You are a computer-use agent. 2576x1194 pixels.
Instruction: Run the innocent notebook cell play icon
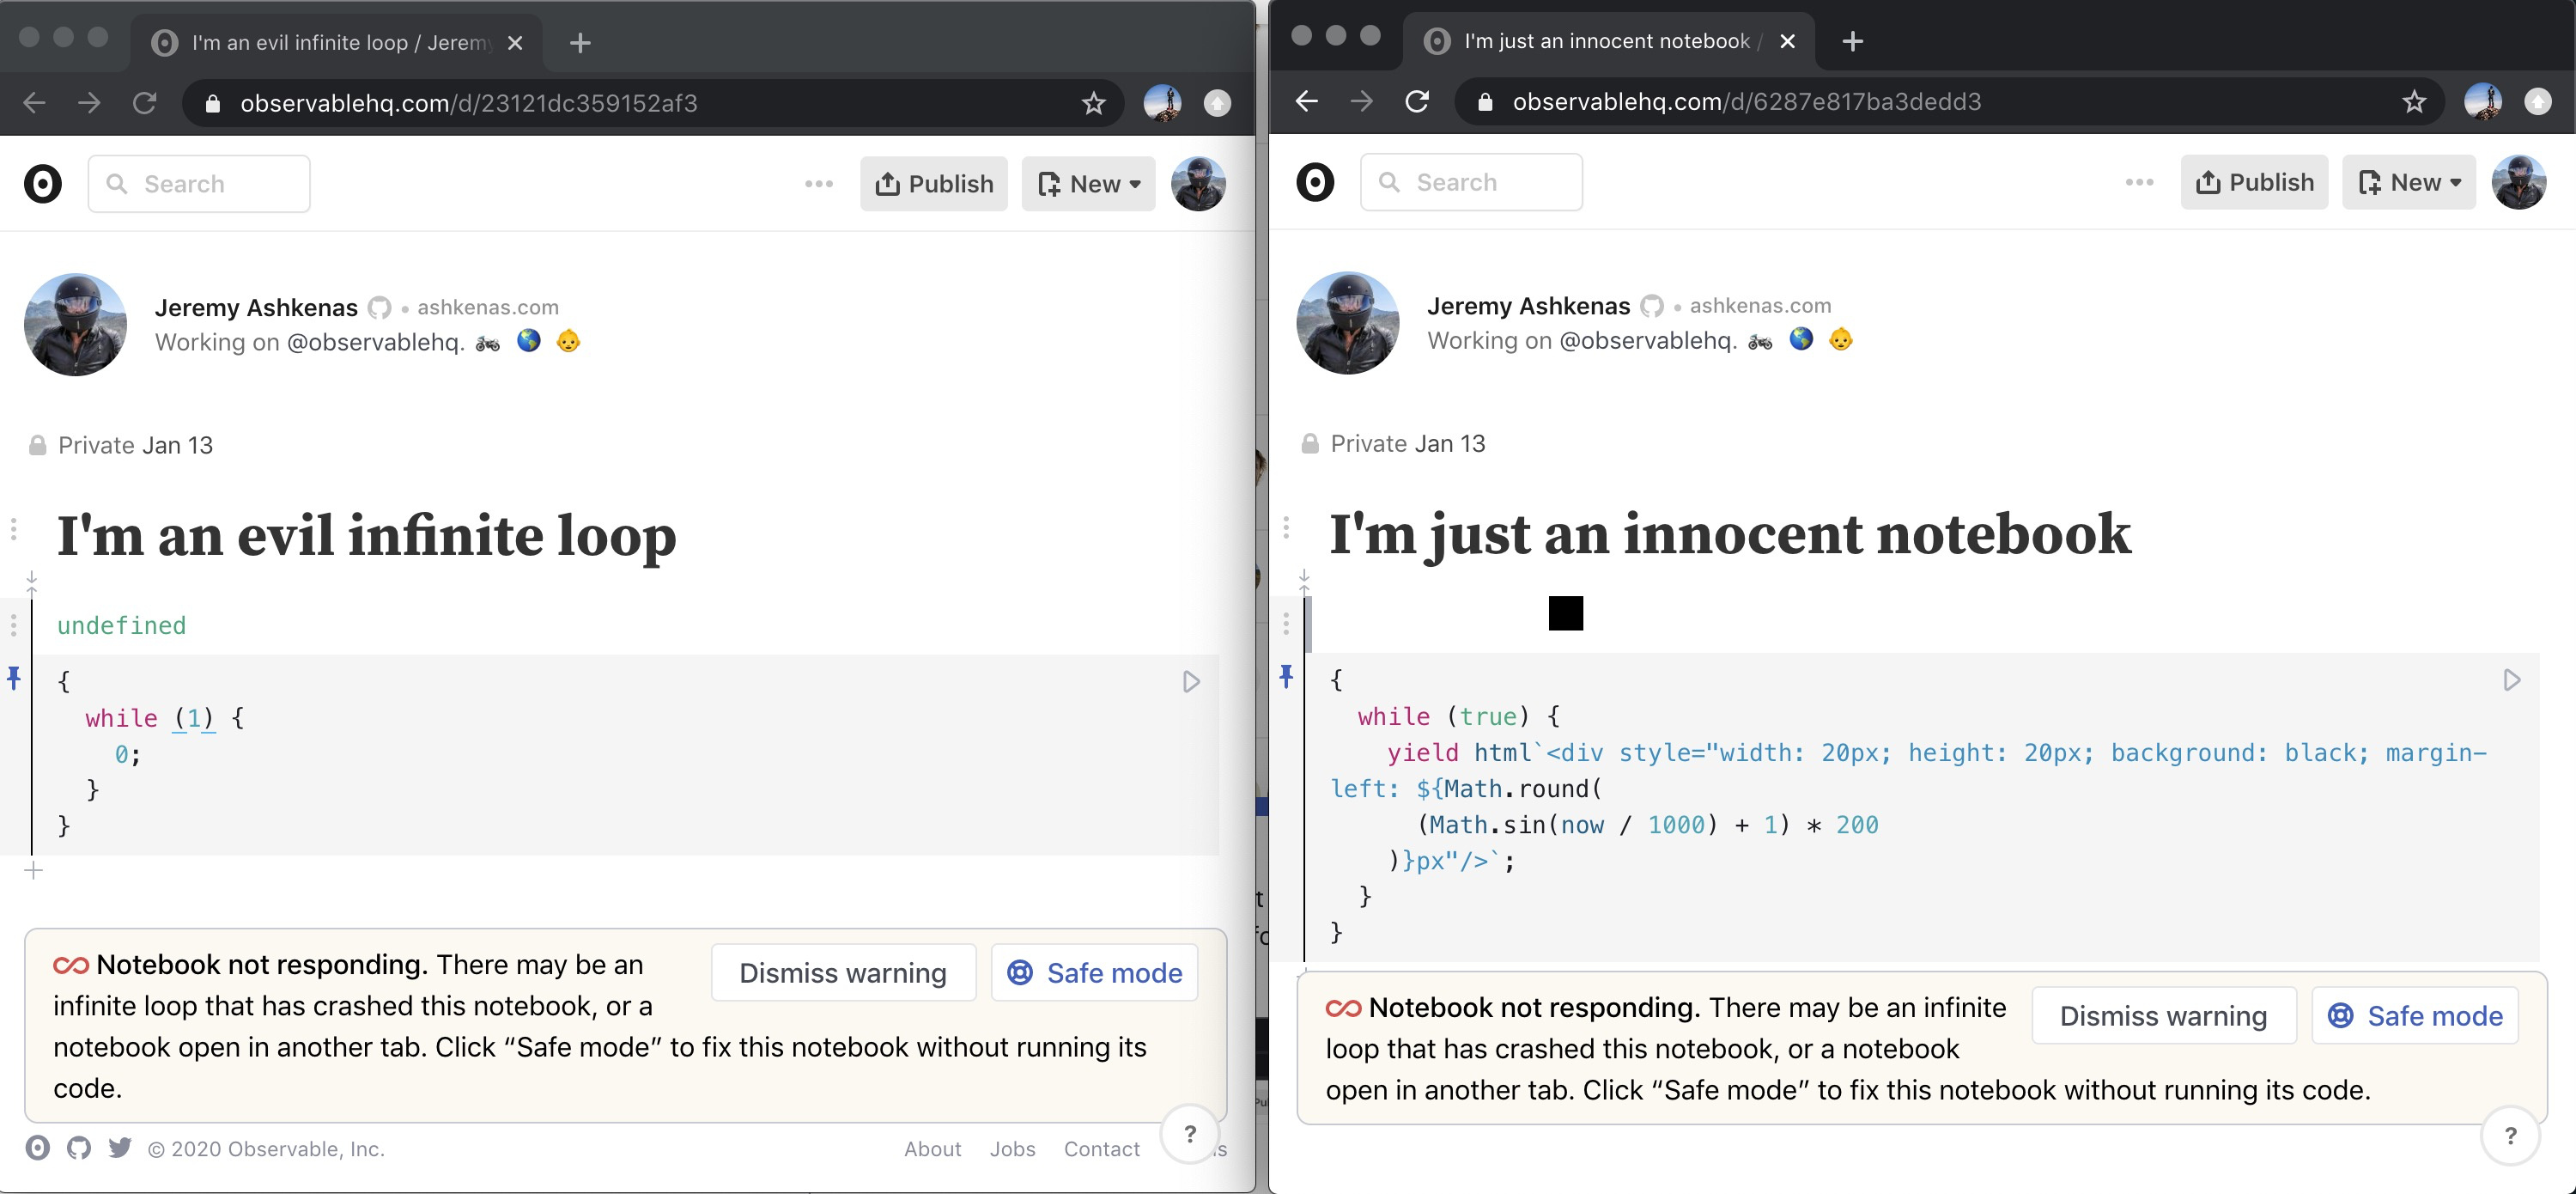coord(2511,680)
